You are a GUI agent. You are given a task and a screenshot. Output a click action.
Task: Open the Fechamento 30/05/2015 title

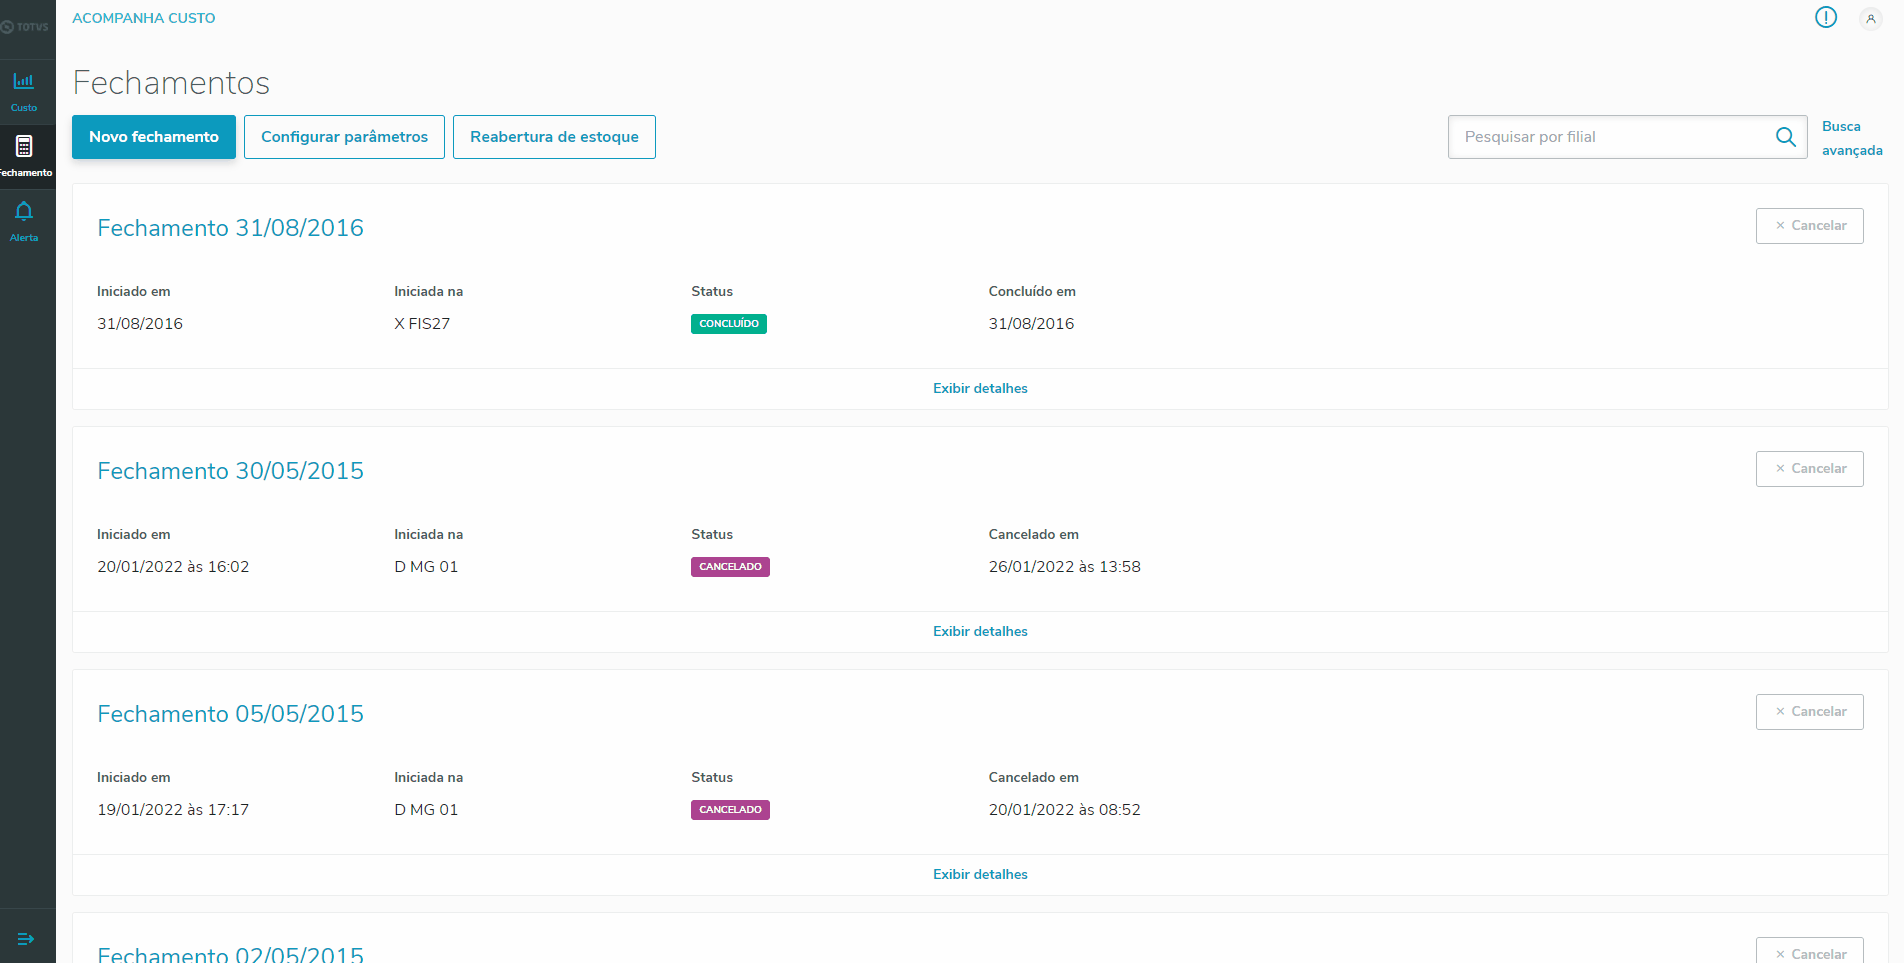tap(230, 471)
